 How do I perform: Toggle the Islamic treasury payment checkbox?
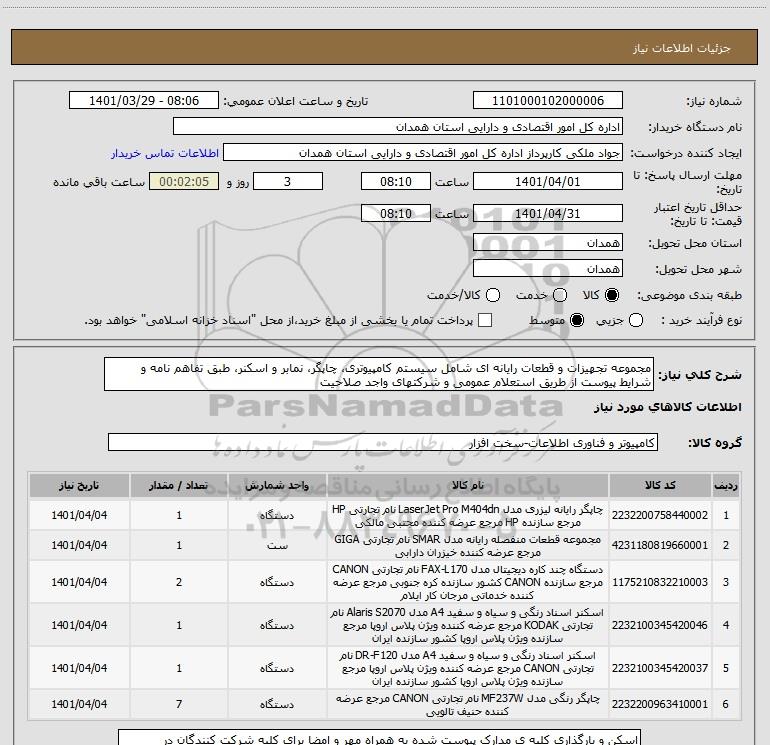pyautogui.click(x=485, y=320)
